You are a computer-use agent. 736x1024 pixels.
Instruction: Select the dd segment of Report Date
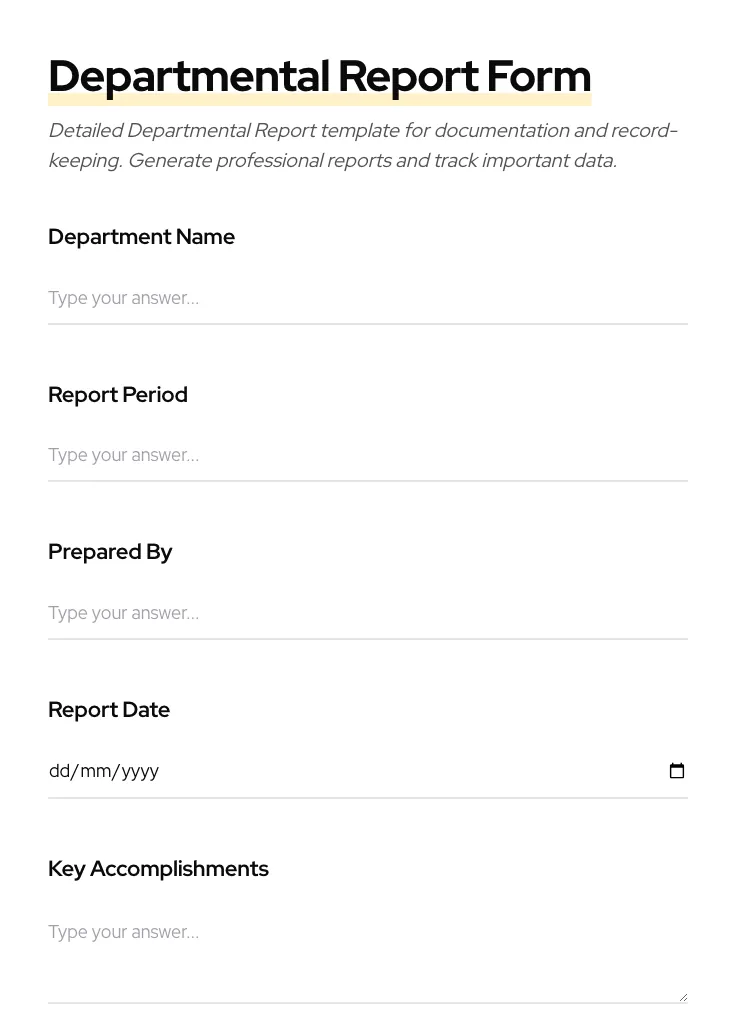pos(60,770)
